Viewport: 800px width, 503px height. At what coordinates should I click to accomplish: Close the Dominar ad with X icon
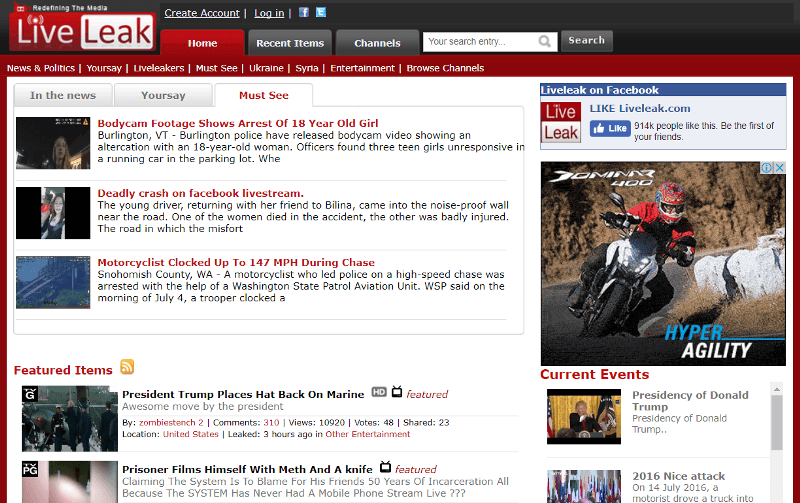click(780, 169)
